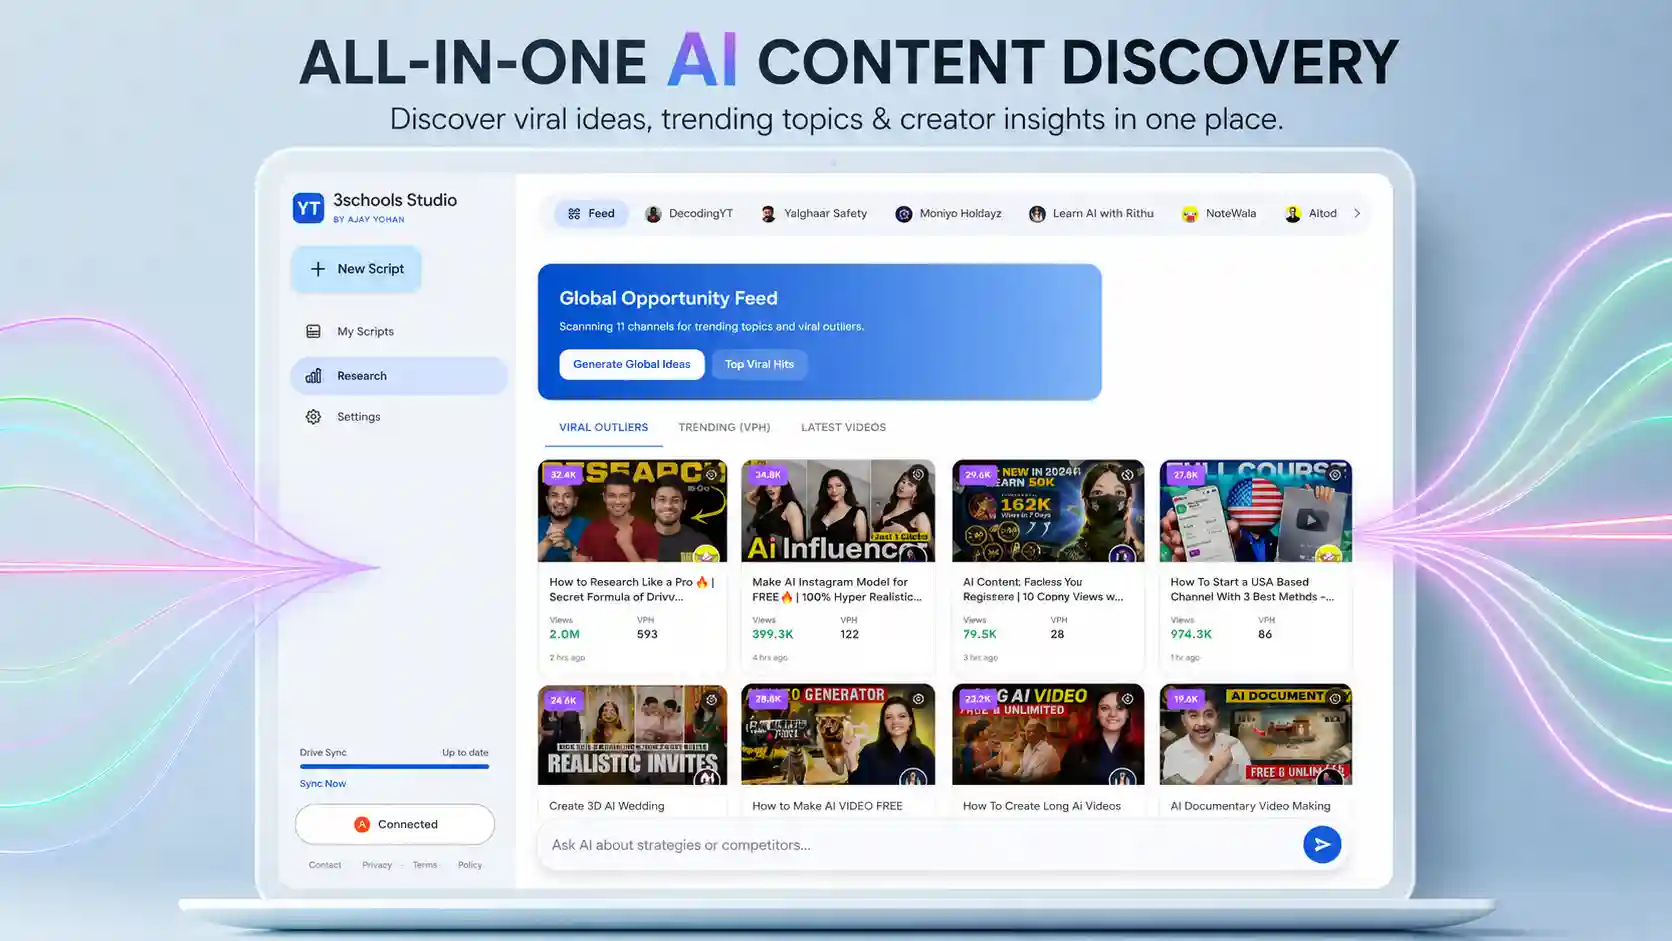The image size is (1672, 941).
Task: Click the 34.8K outlier badge
Action: tap(768, 475)
